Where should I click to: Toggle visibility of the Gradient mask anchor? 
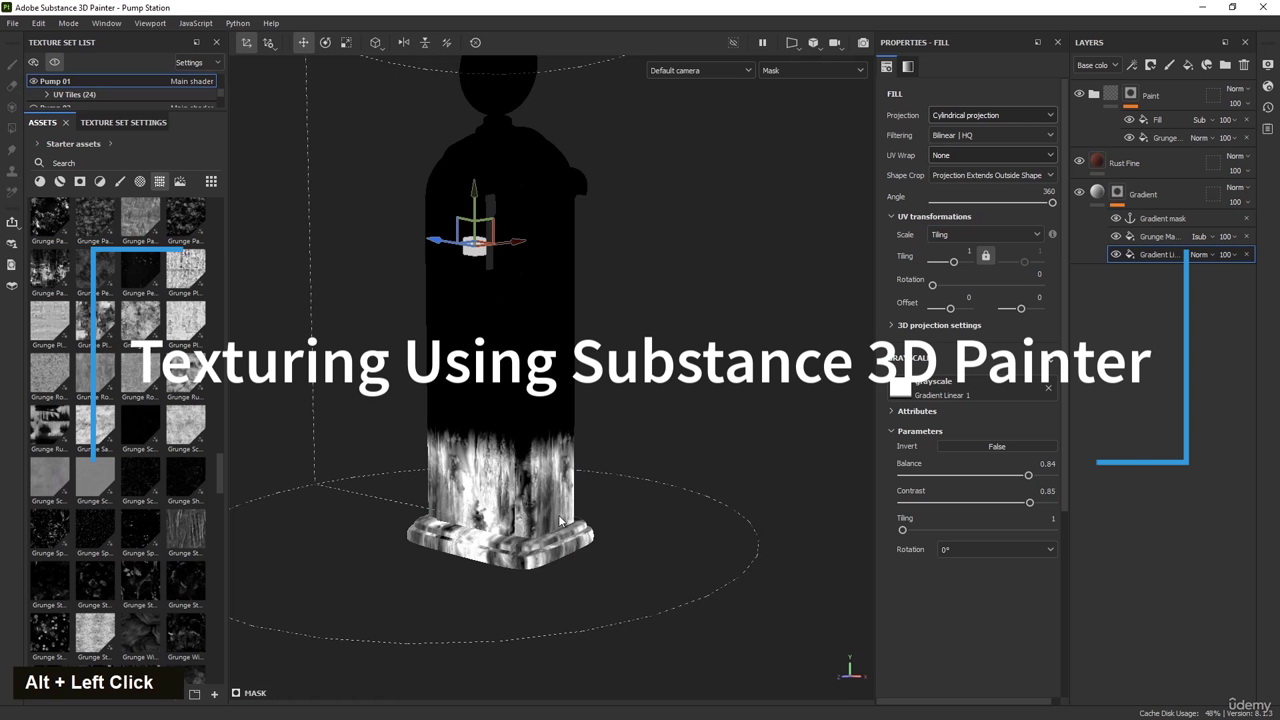coord(1116,218)
